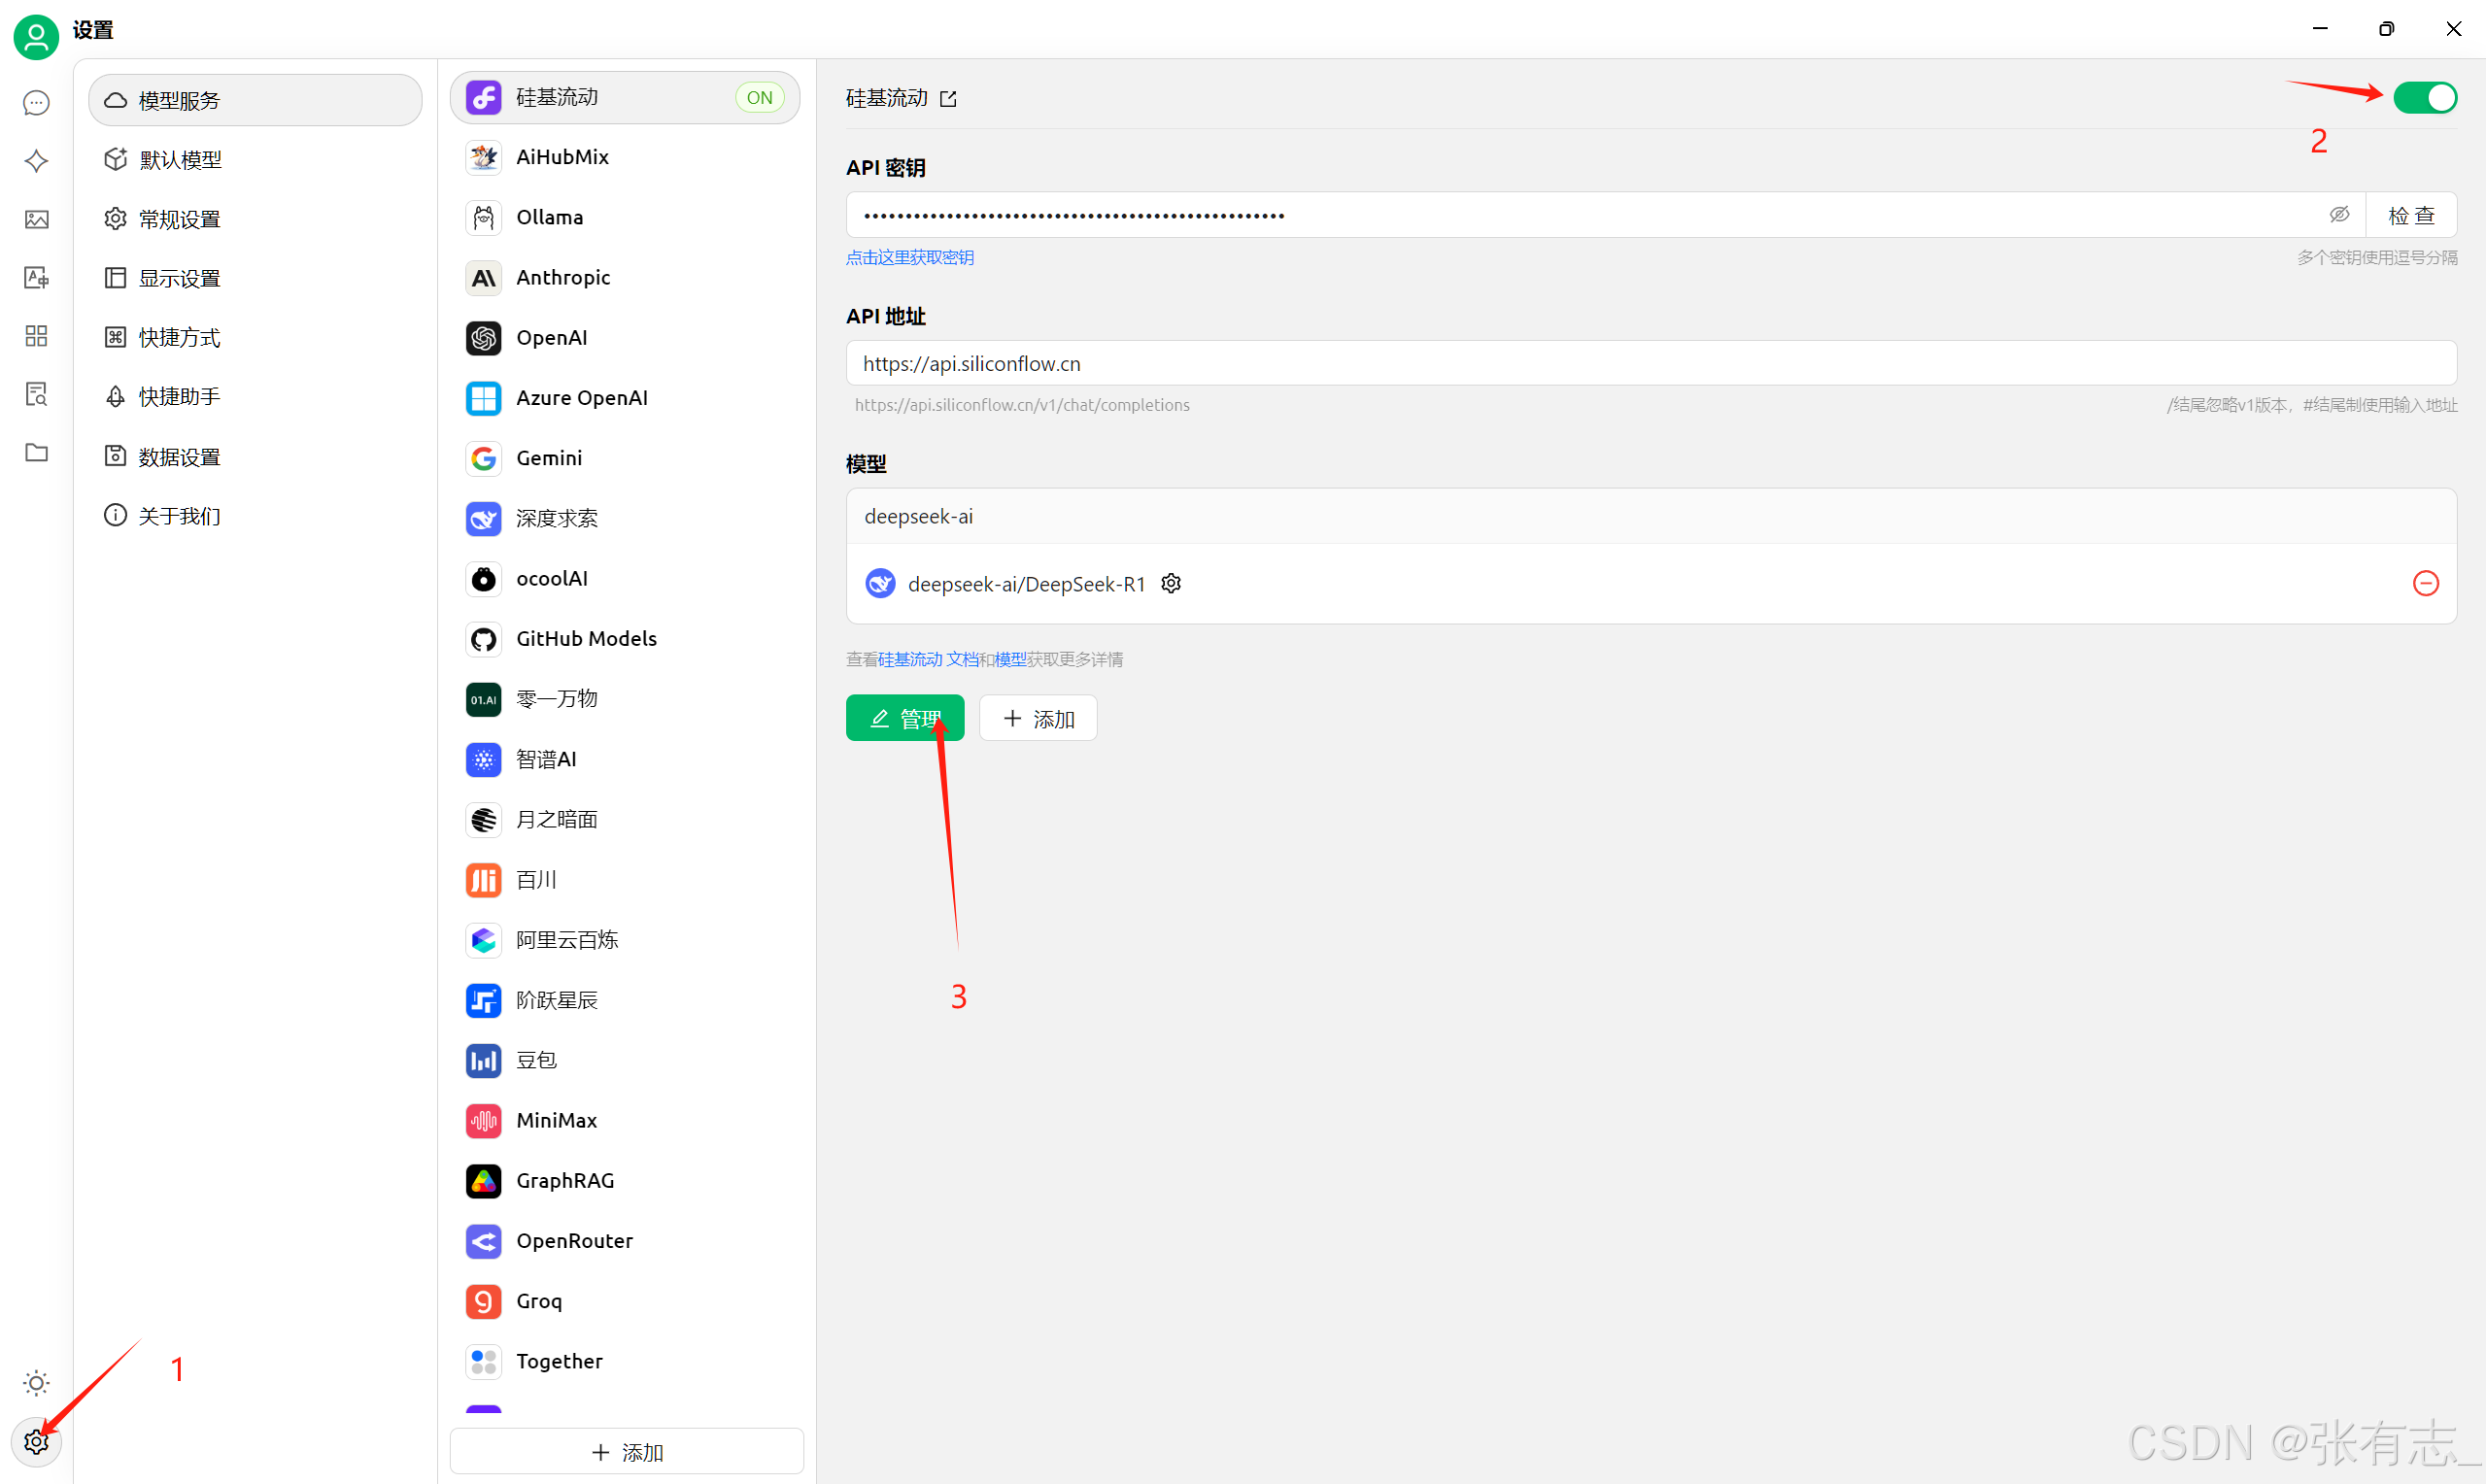Select the Anthropic provider
This screenshot has width=2486, height=1484.
pyautogui.click(x=562, y=277)
